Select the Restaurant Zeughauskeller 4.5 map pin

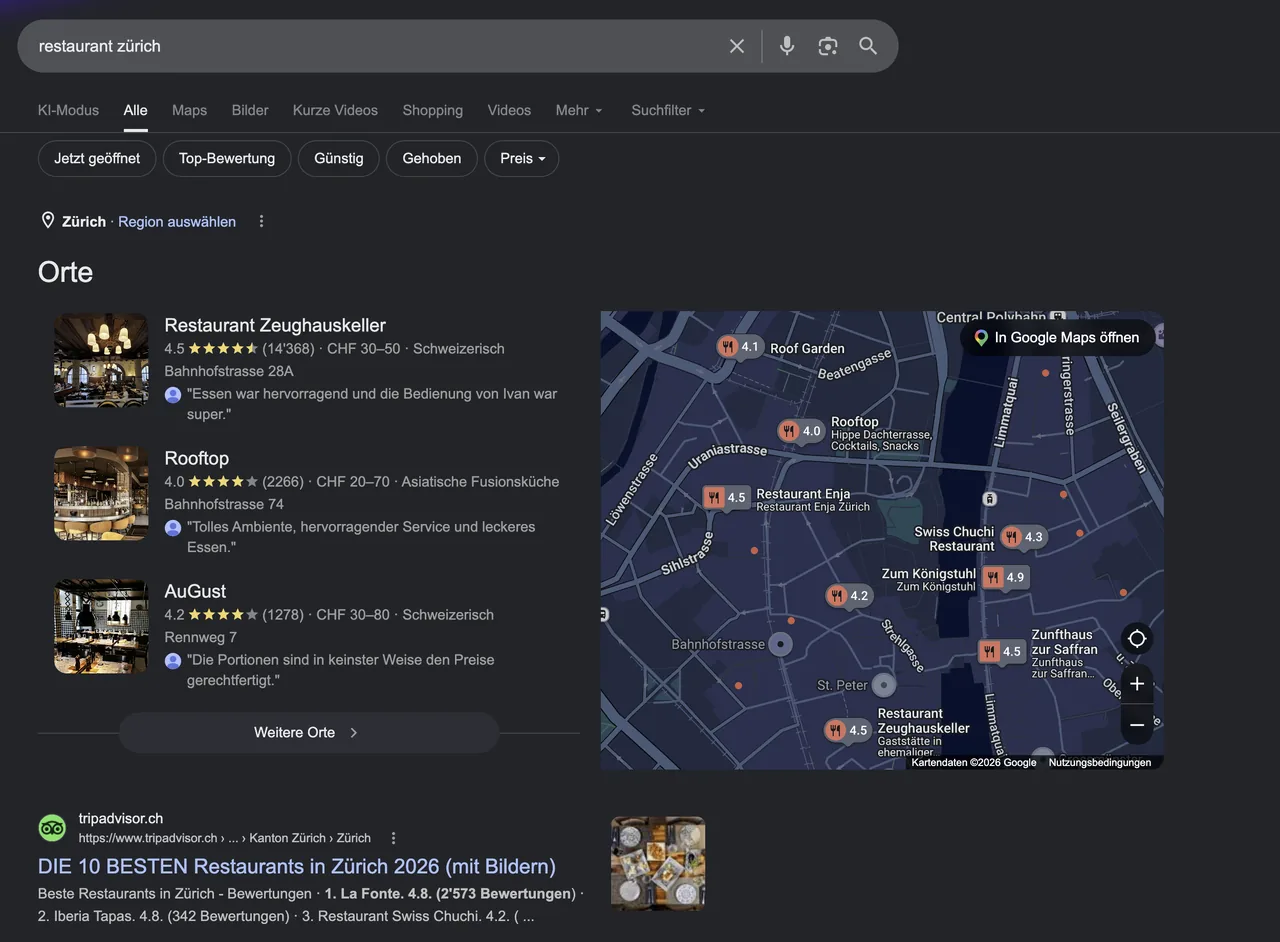tap(847, 730)
